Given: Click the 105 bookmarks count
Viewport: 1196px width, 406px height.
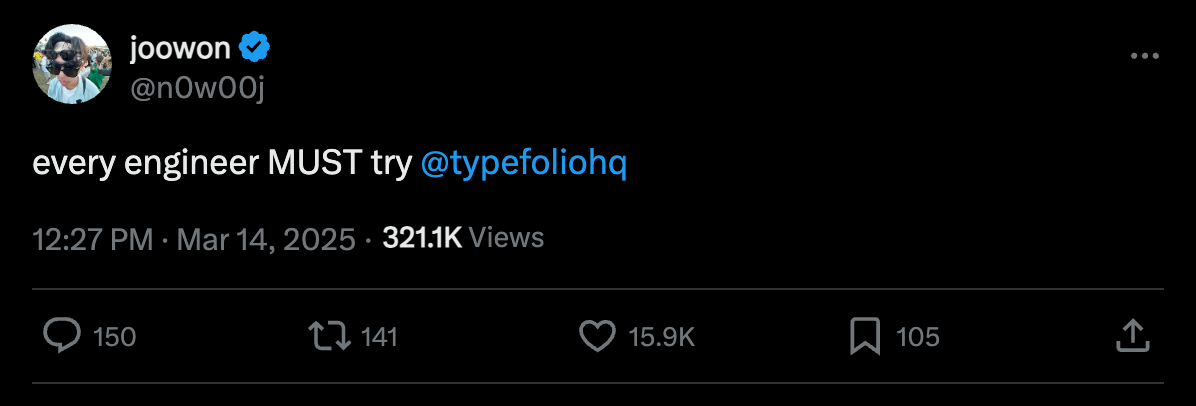Looking at the screenshot, I should (x=918, y=337).
